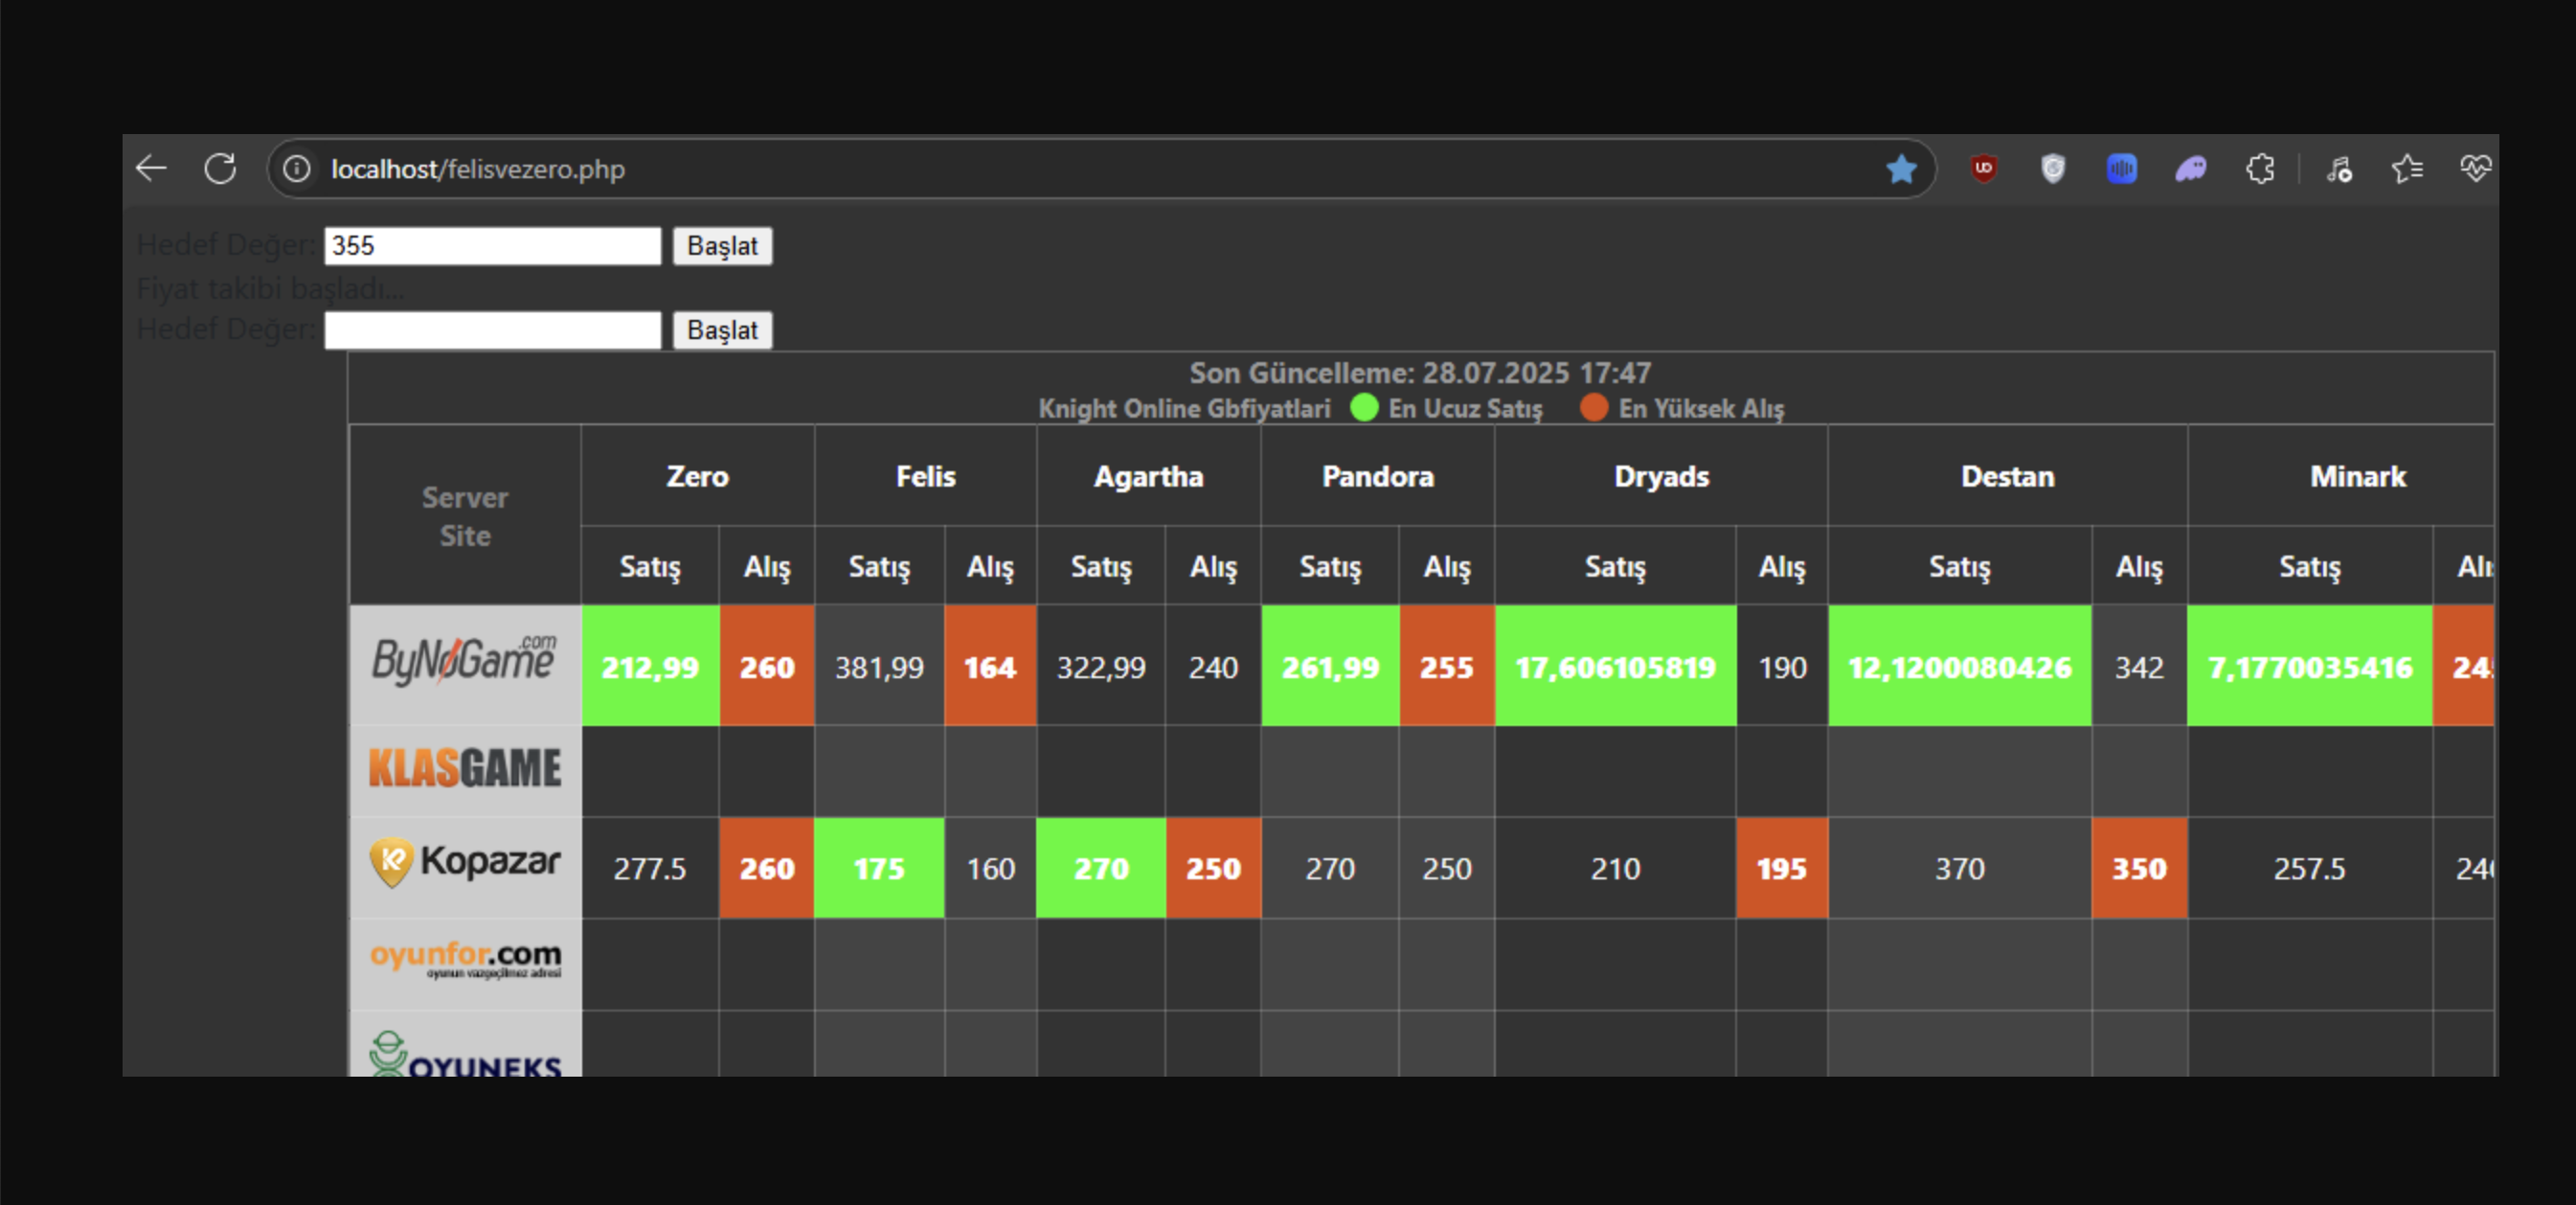Click the blue bookmark star icon
Viewport: 2576px width, 1205px height.
coord(1901,169)
